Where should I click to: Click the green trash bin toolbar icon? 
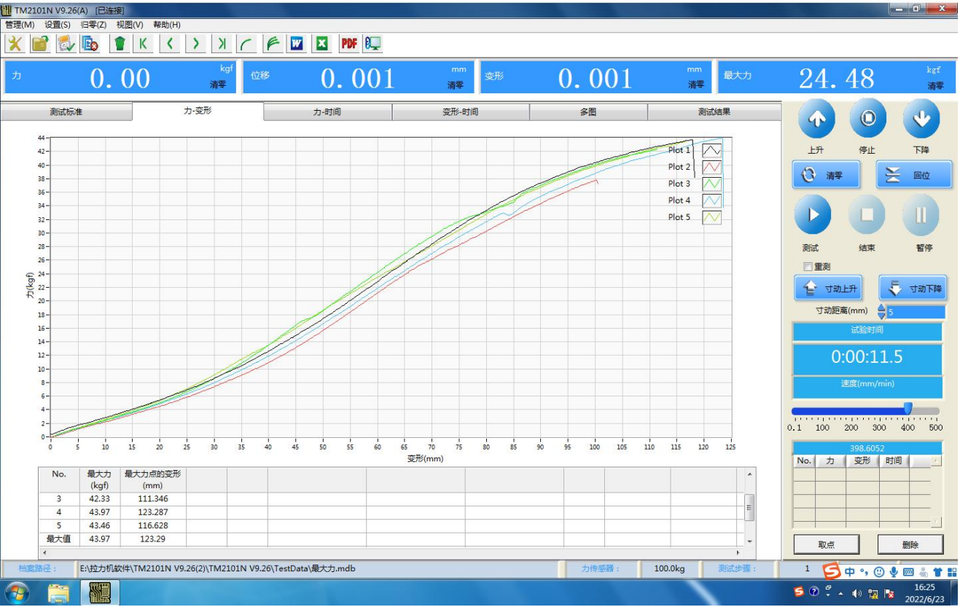[x=119, y=43]
